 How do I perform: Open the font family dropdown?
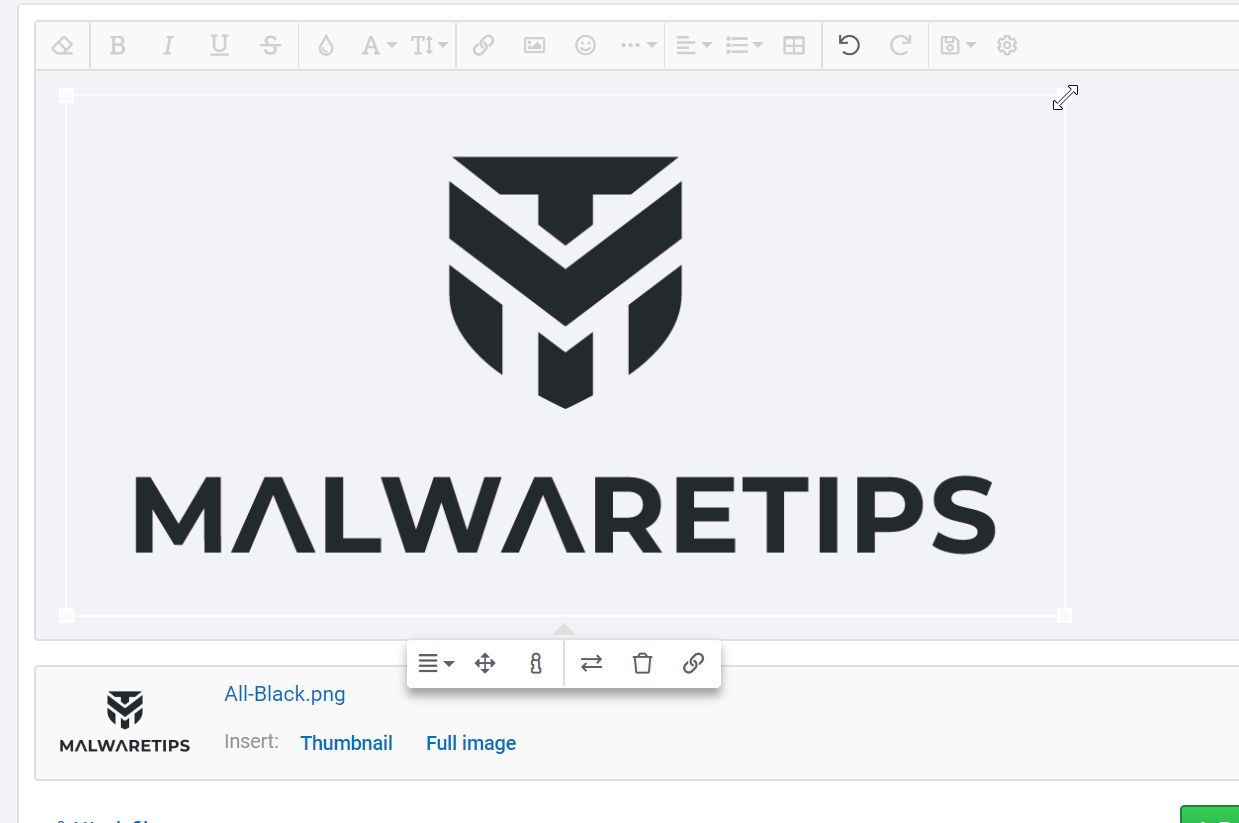[x=378, y=46]
